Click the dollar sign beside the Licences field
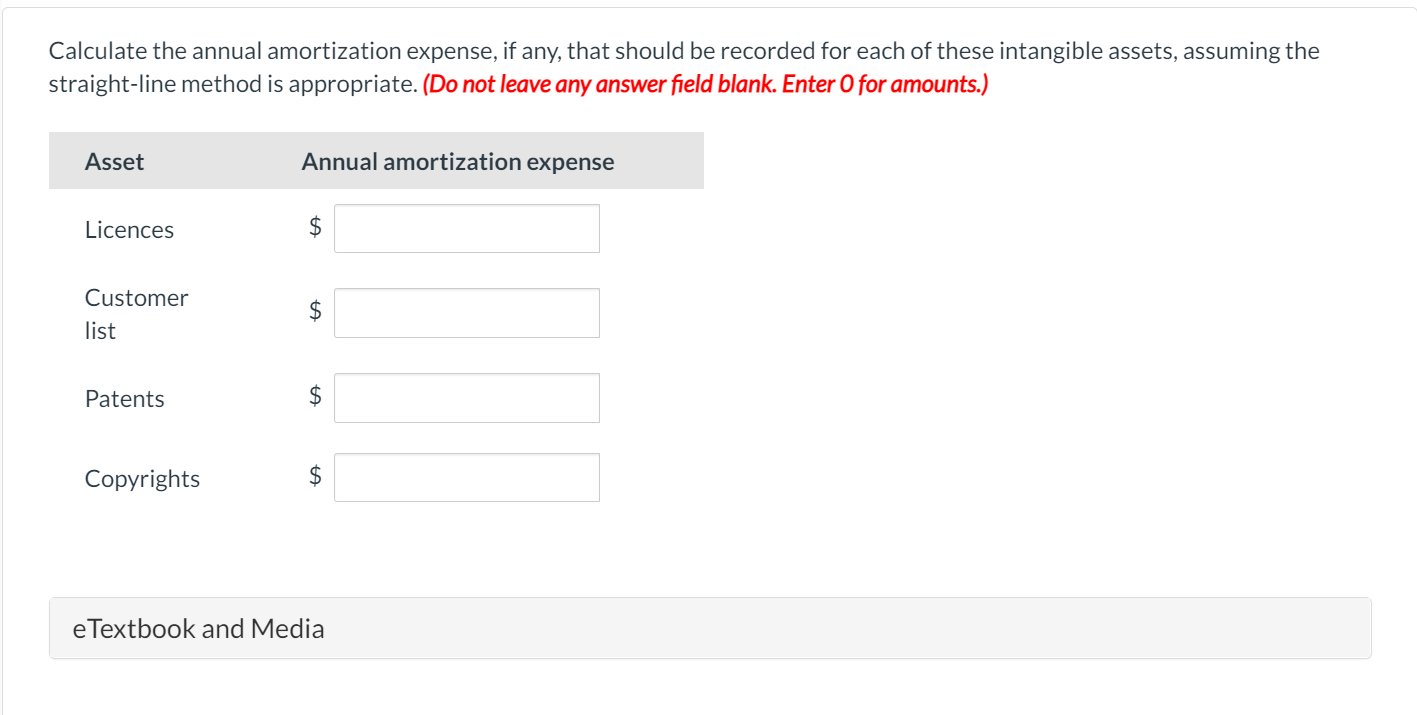Viewport: 1417px width, 715px height. [313, 228]
